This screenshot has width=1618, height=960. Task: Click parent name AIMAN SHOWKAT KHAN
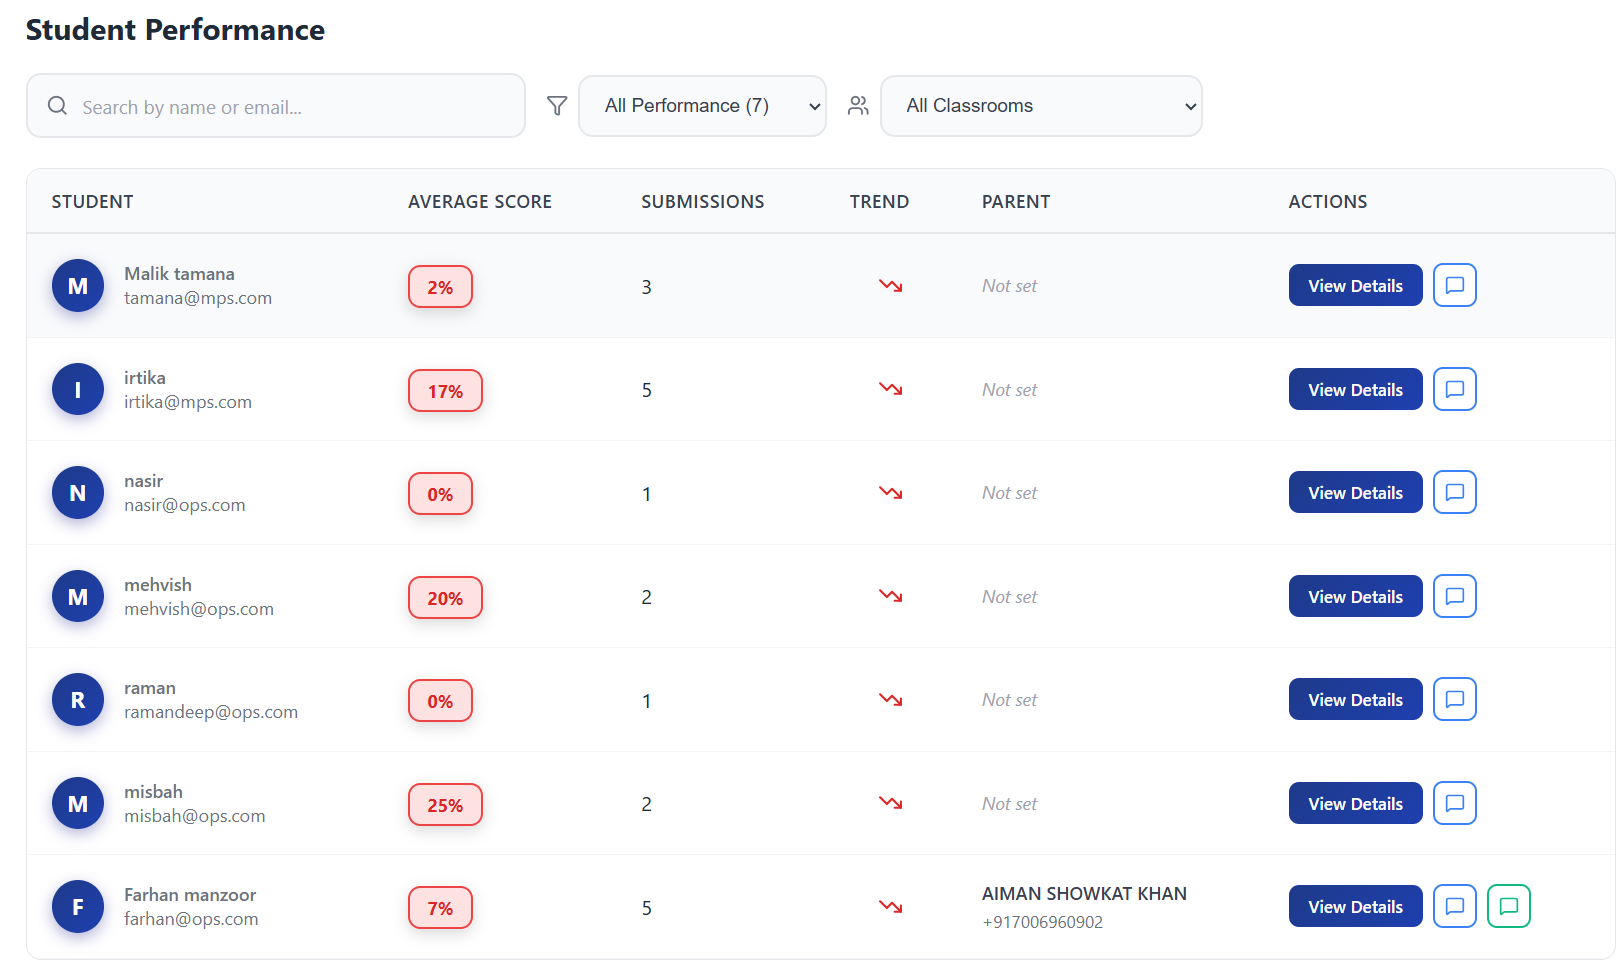click(1084, 894)
